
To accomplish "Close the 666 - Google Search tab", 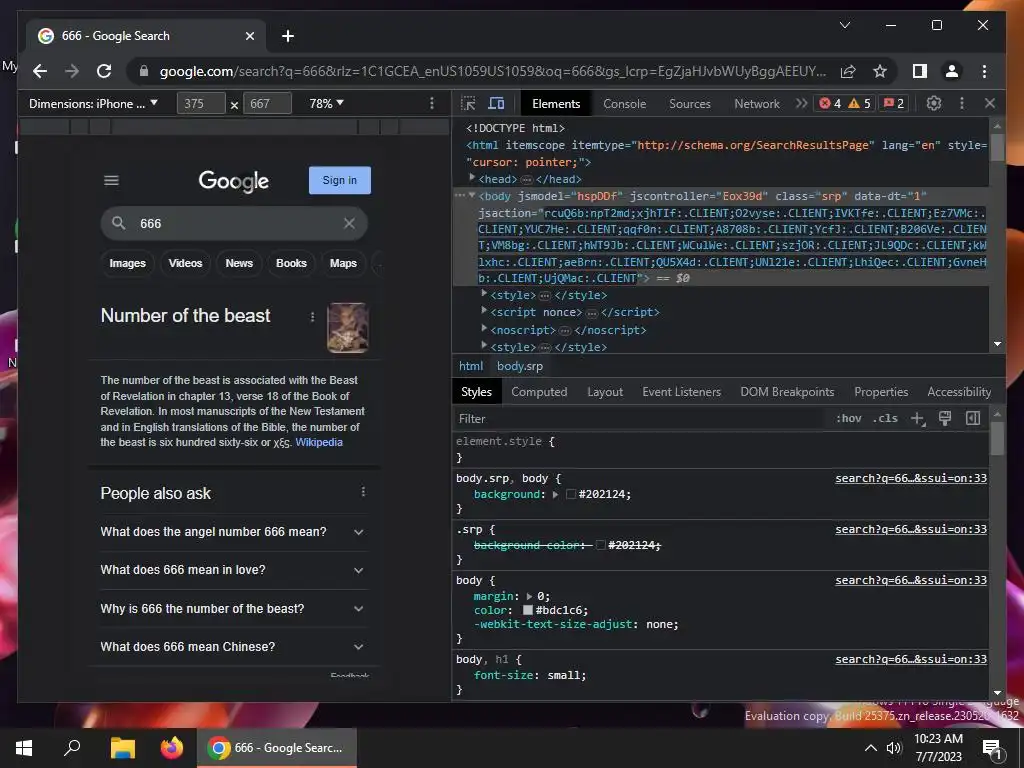I will [x=249, y=36].
